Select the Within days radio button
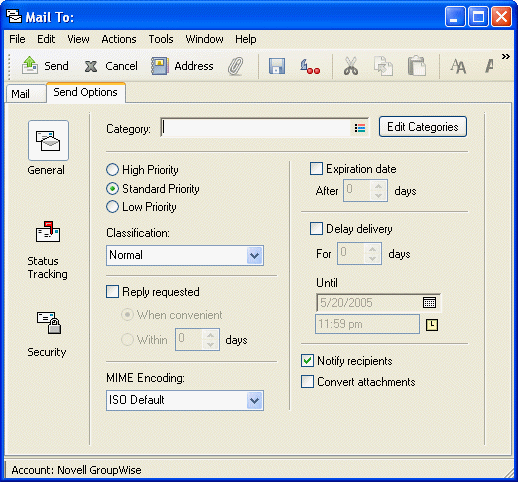This screenshot has width=518, height=482. point(127,340)
